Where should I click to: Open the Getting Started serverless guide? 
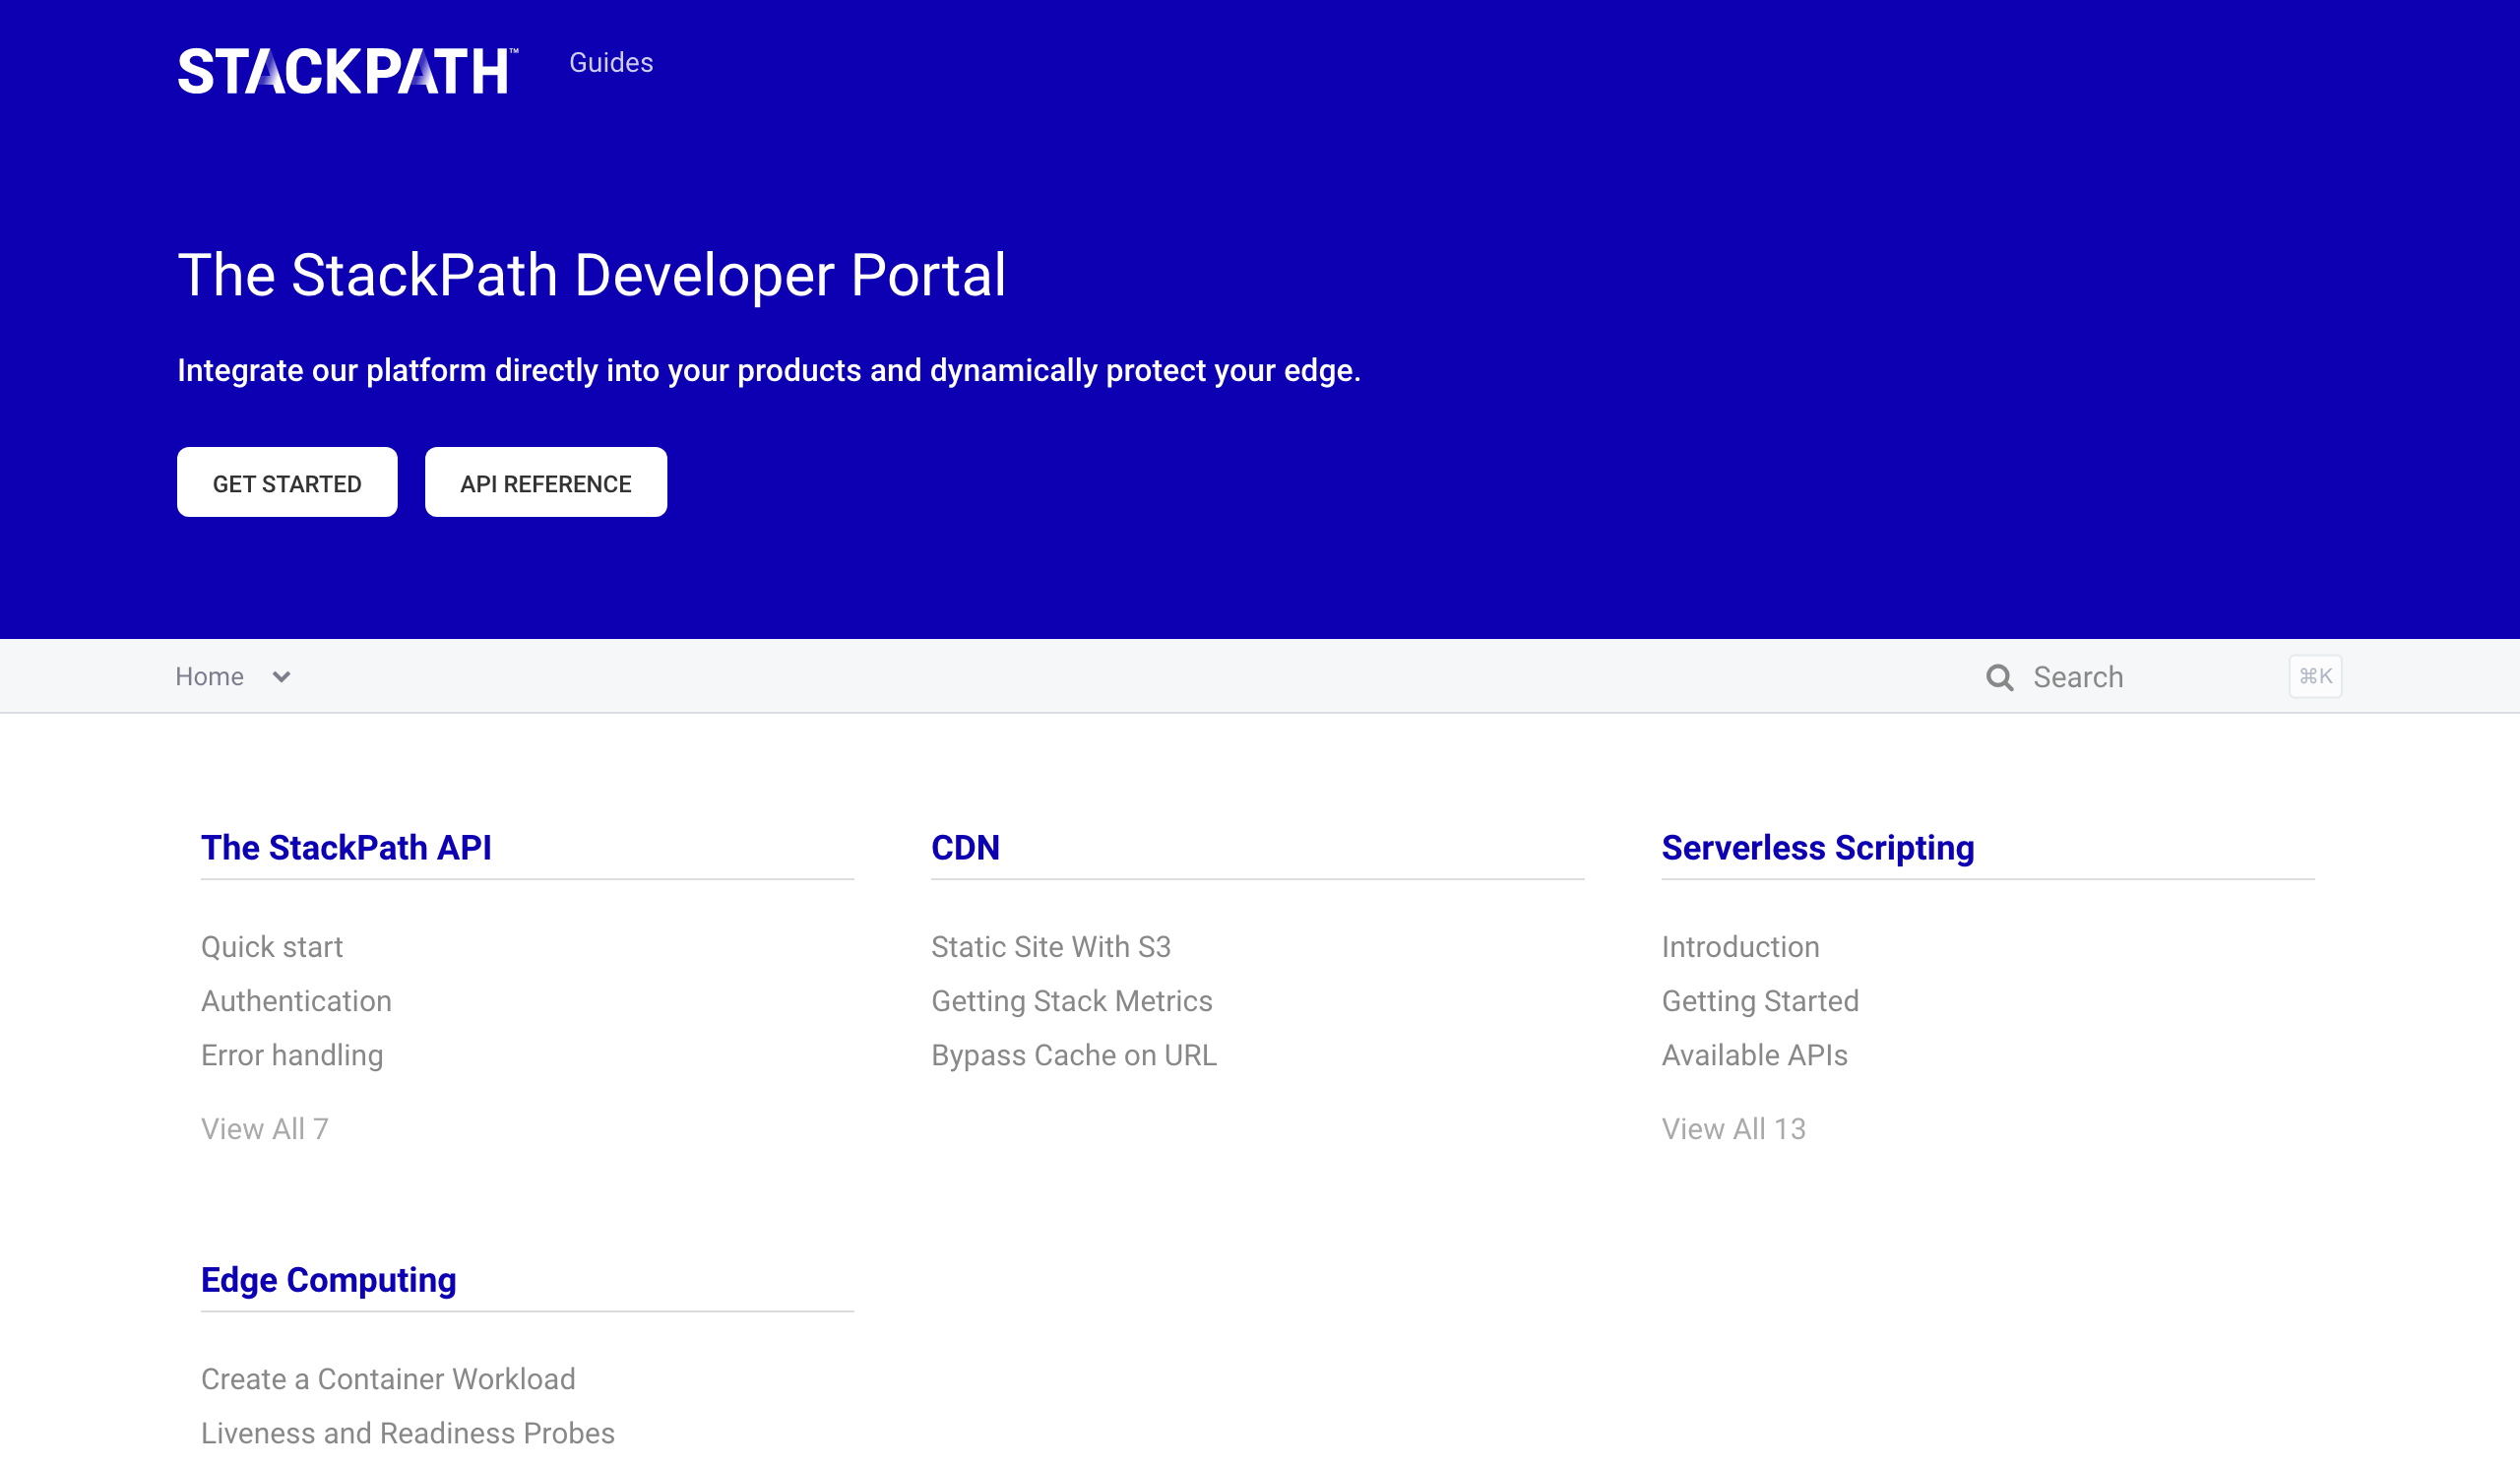1760,1001
